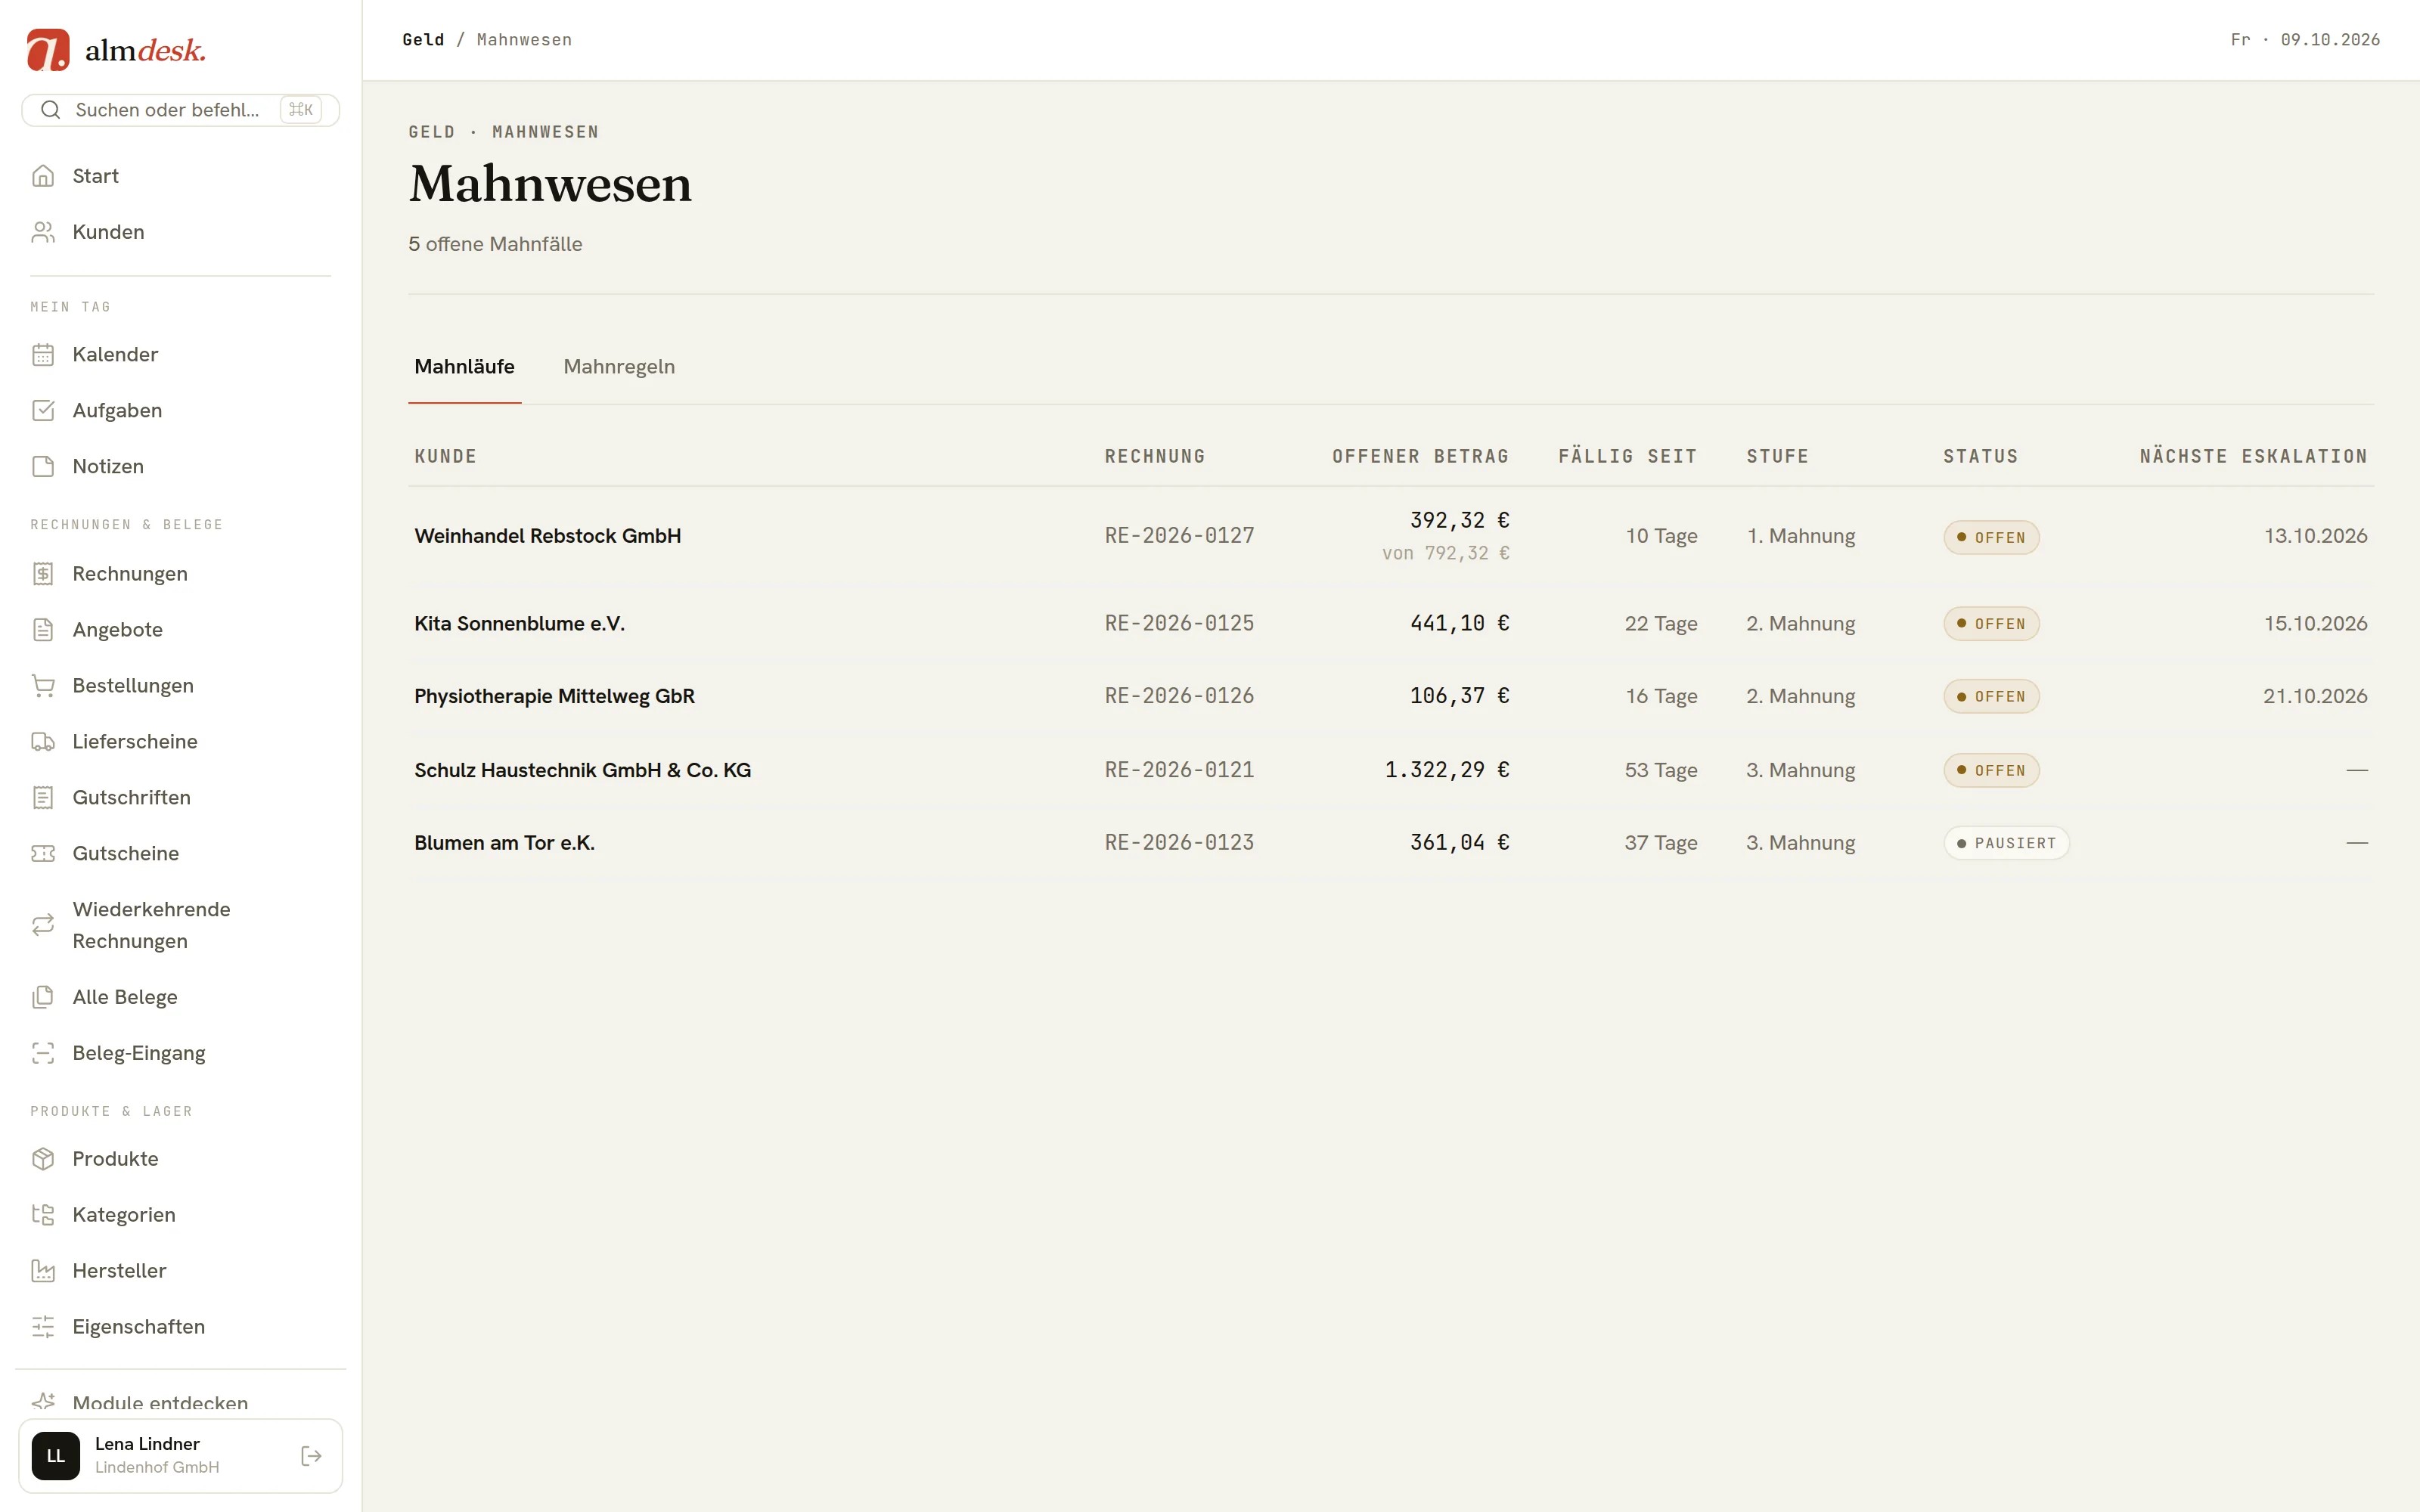Click the almdesk logo icon
This screenshot has width=2420, height=1512.
(x=48, y=50)
